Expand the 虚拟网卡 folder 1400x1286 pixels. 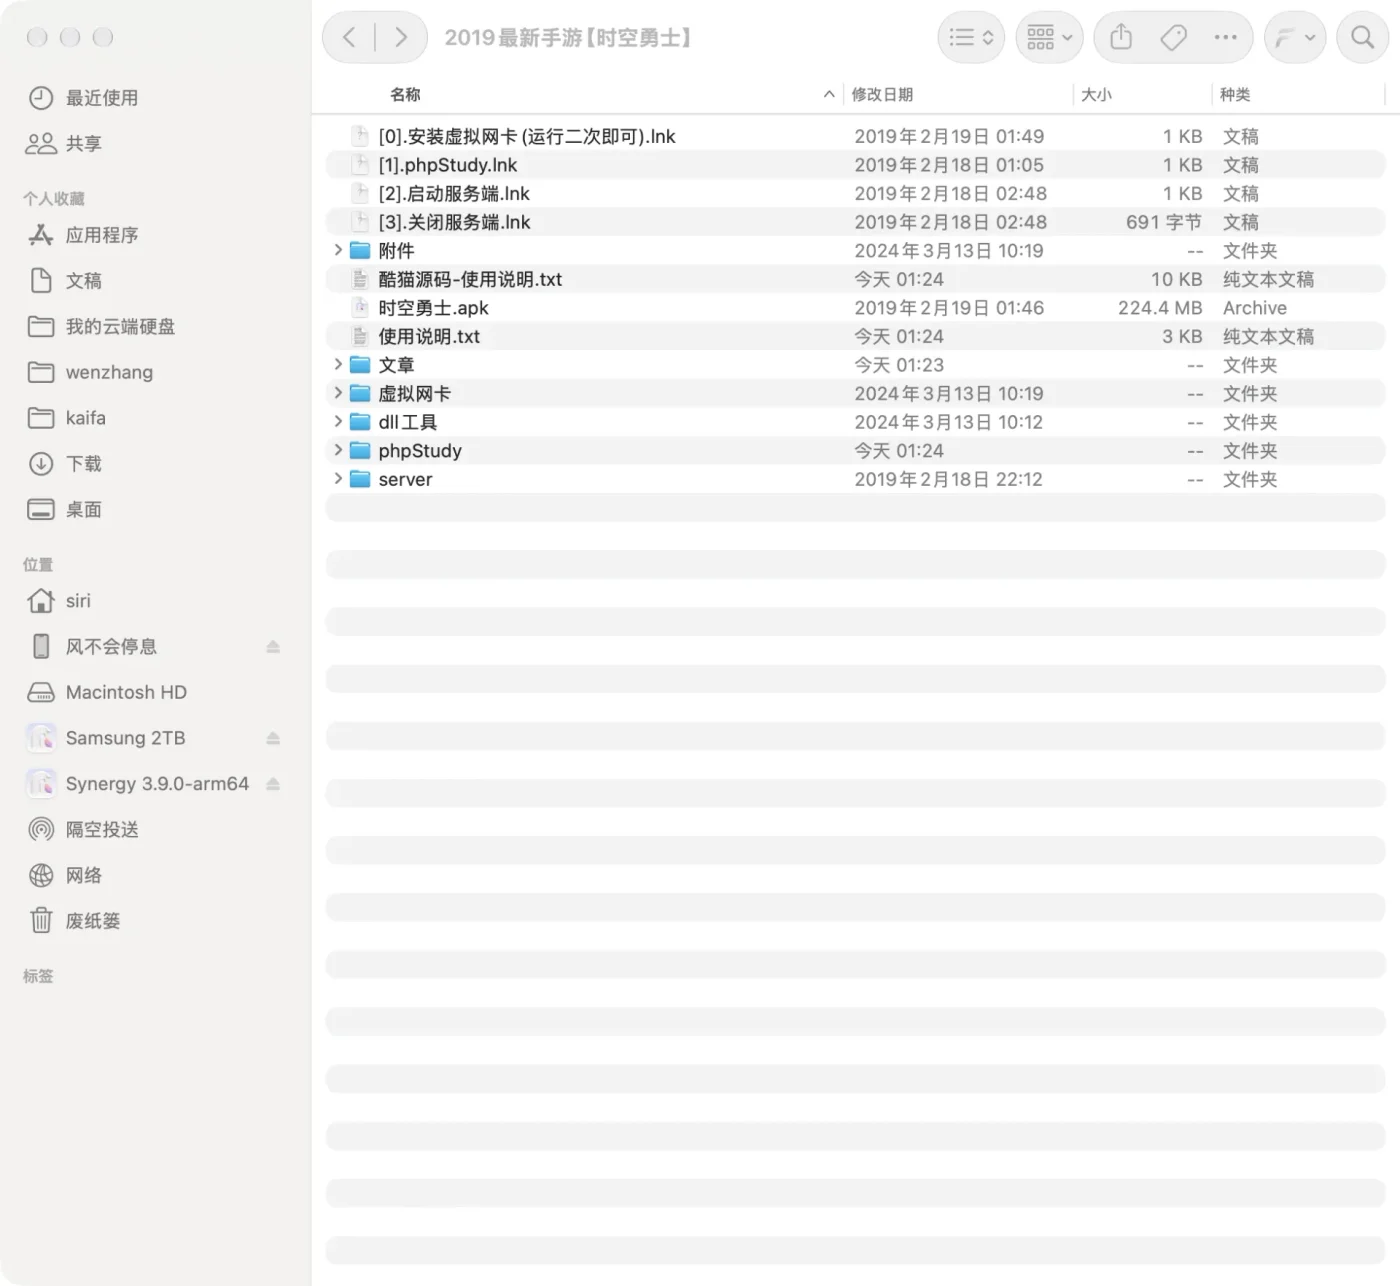pyautogui.click(x=338, y=393)
